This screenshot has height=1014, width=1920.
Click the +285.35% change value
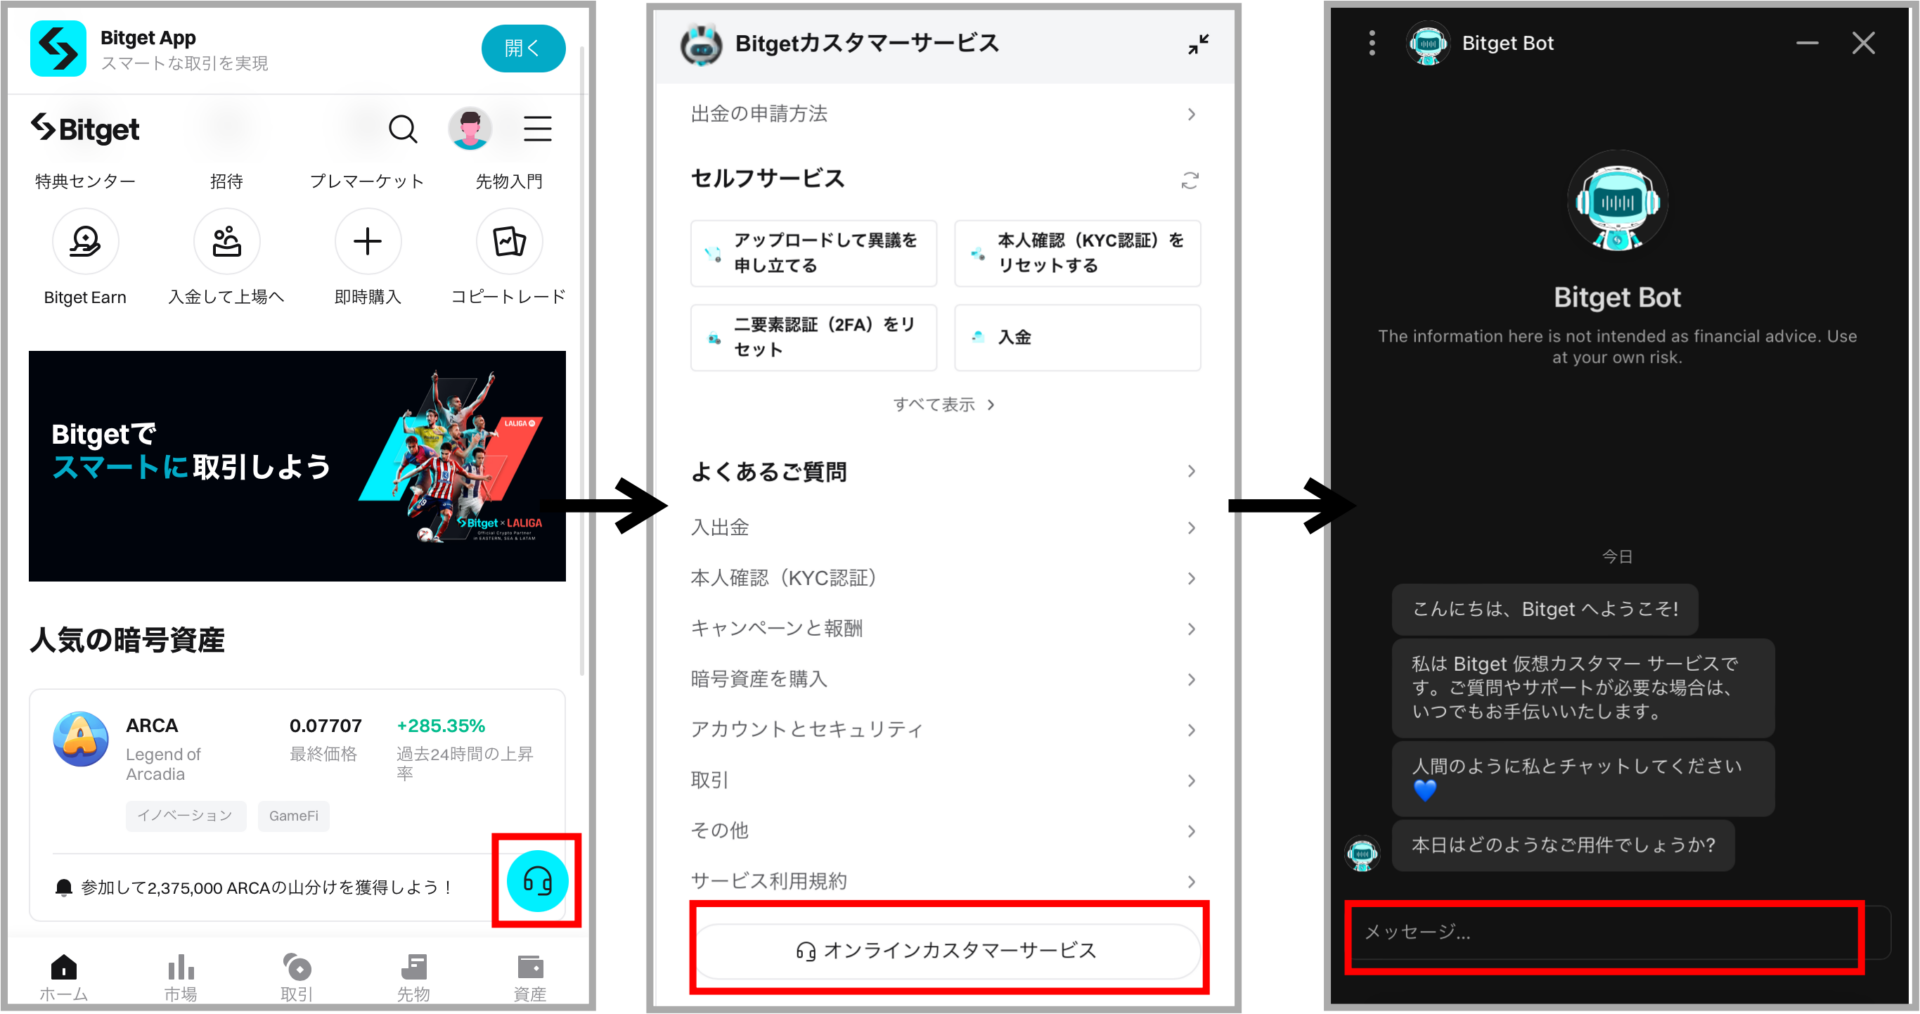pos(441,726)
